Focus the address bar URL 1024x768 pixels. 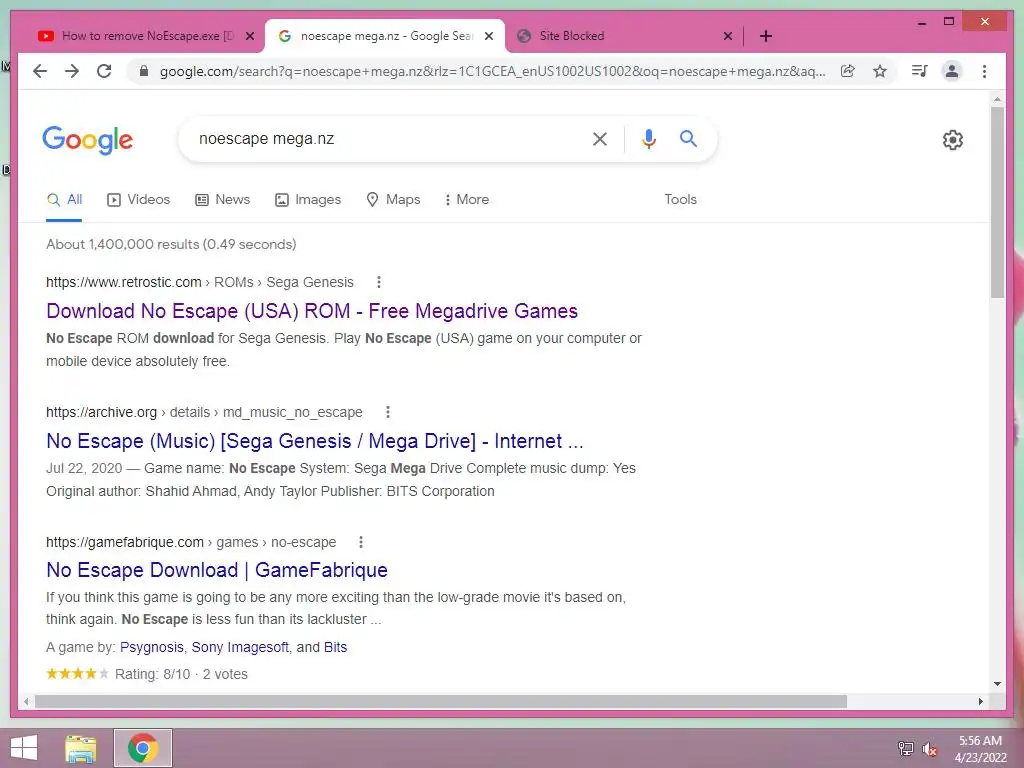[x=492, y=71]
